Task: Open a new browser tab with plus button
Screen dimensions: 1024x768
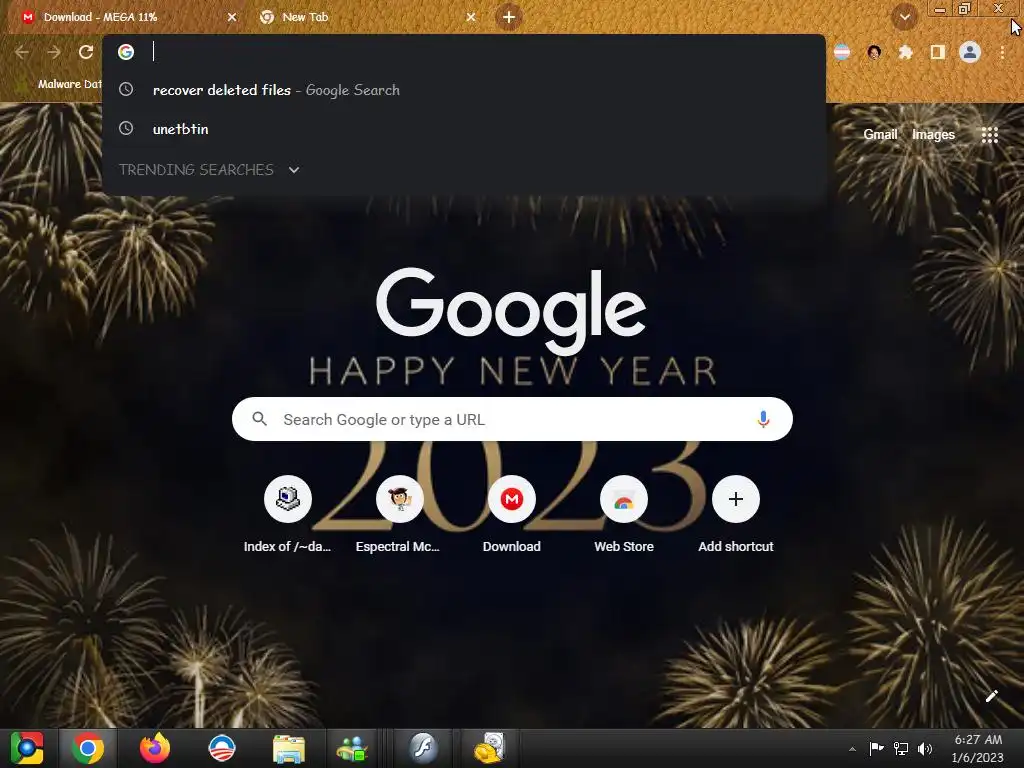Action: pos(509,17)
